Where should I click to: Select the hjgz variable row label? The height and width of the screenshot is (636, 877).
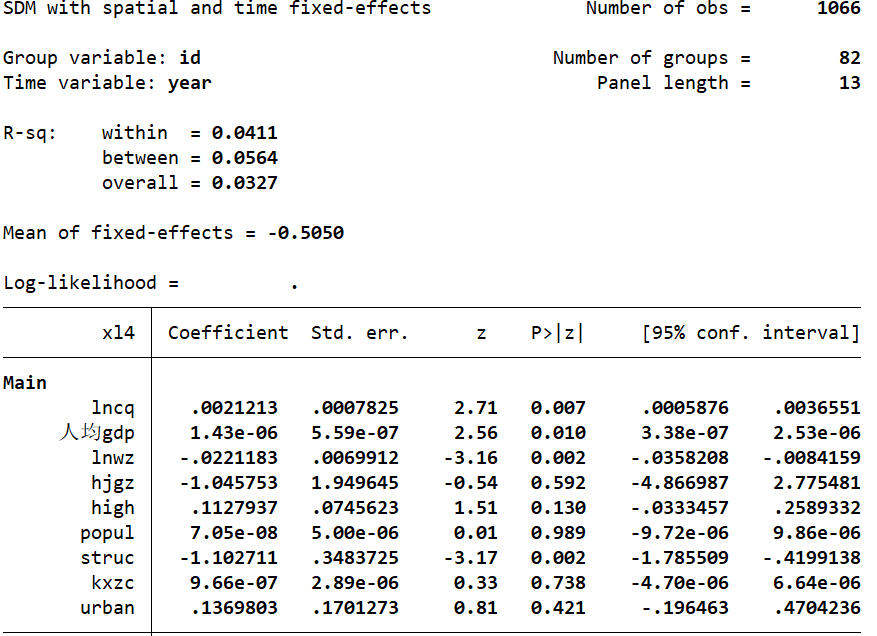(112, 483)
